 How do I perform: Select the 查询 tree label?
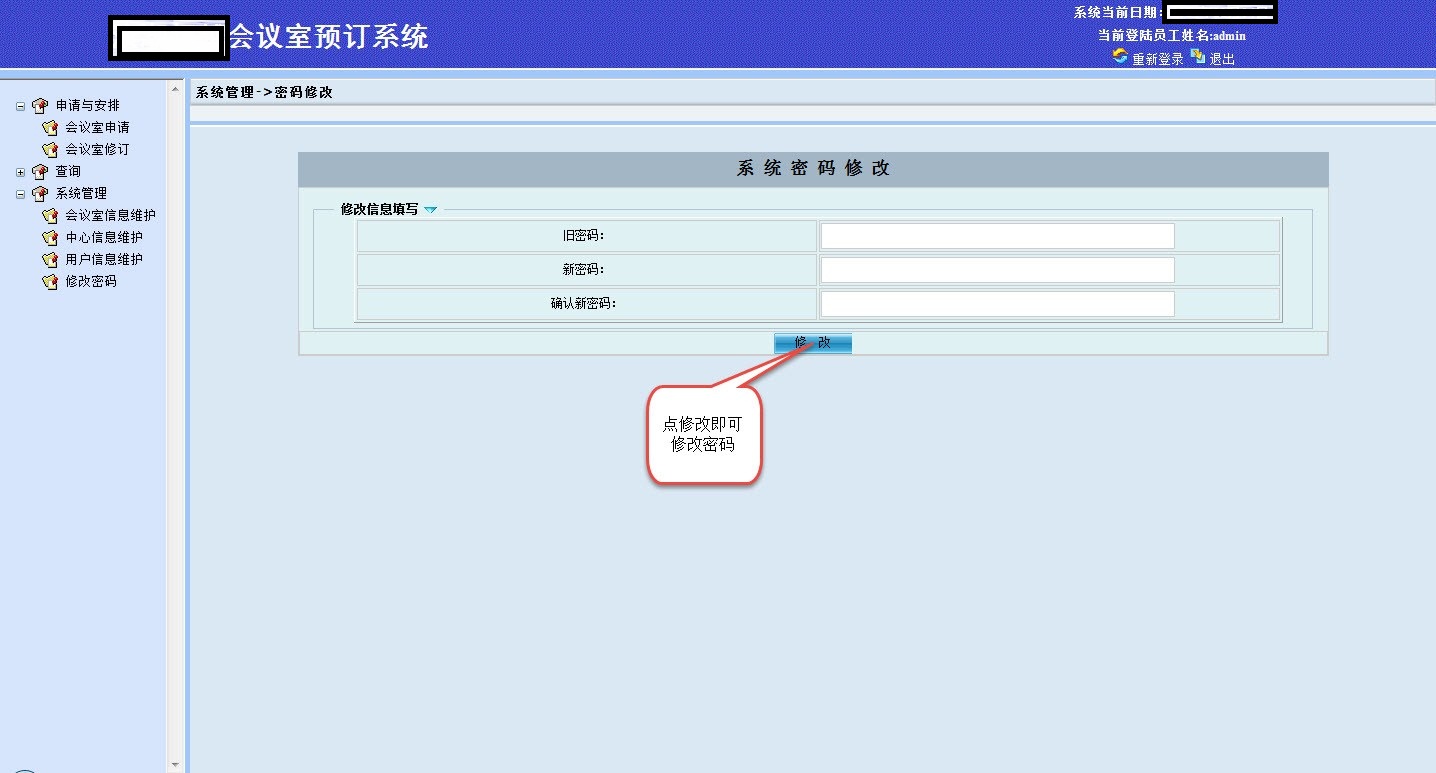[x=68, y=171]
